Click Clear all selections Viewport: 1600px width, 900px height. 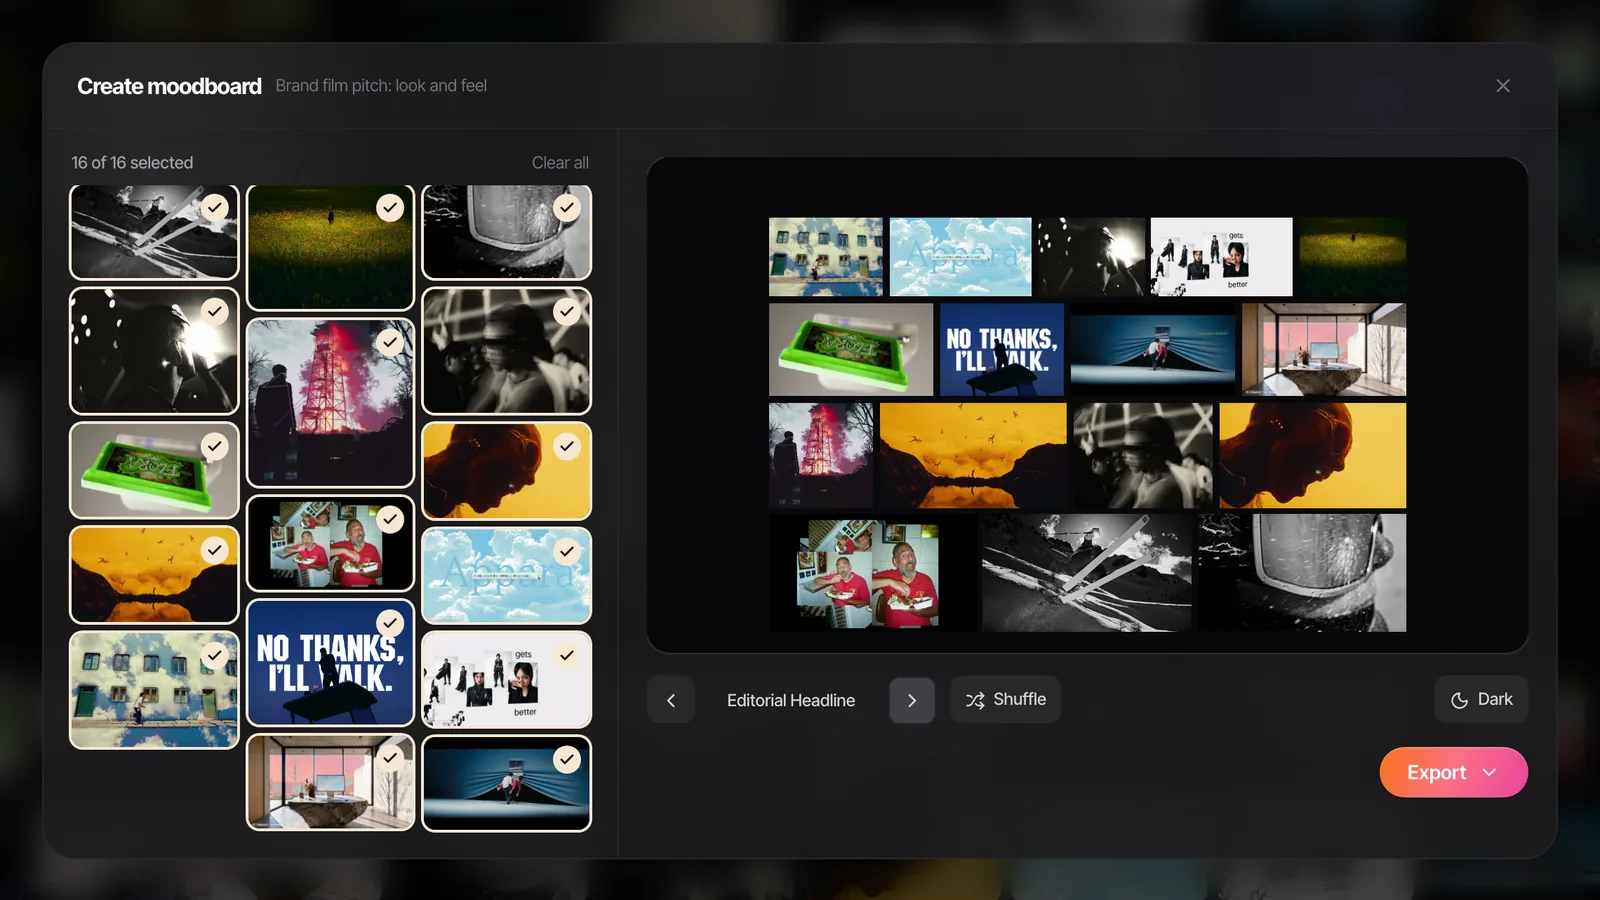coord(560,163)
